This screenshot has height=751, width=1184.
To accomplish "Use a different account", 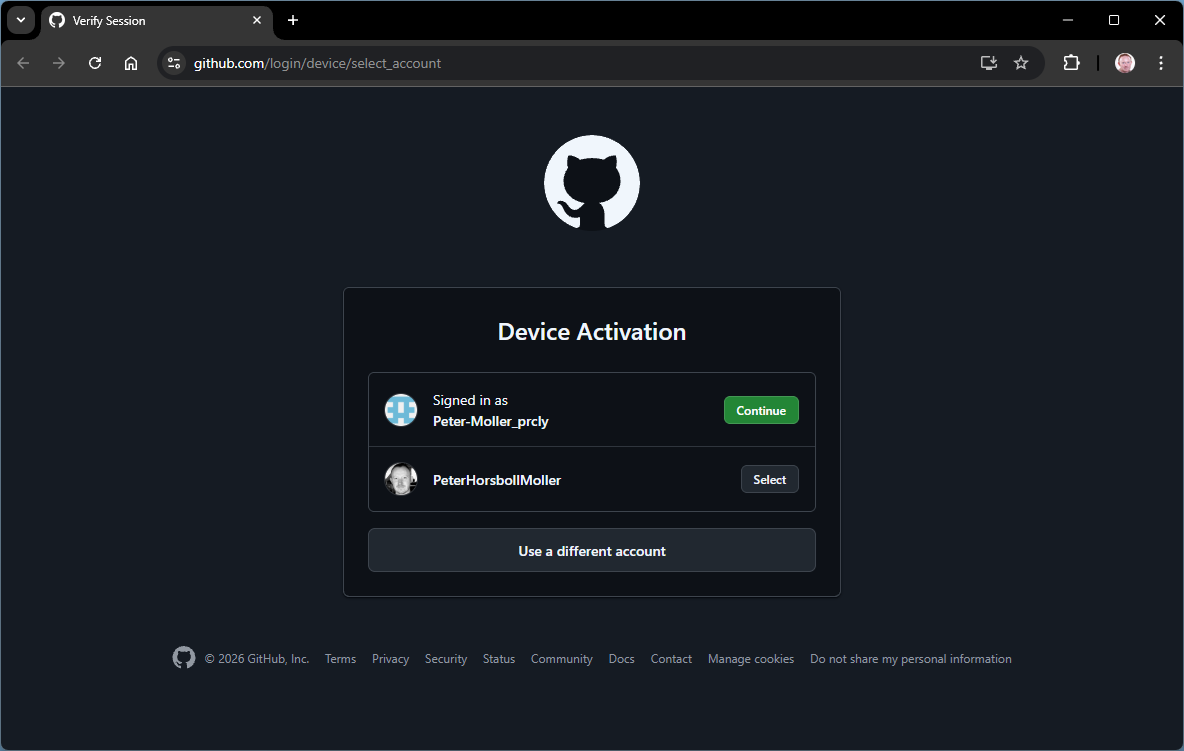I will pos(591,551).
